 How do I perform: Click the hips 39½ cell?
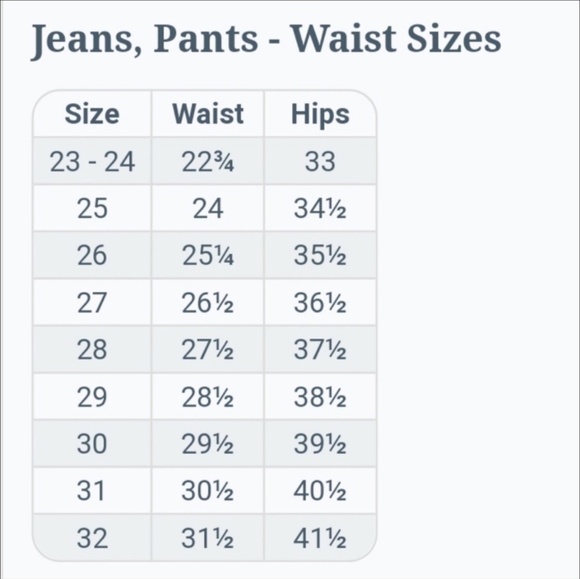tap(320, 444)
